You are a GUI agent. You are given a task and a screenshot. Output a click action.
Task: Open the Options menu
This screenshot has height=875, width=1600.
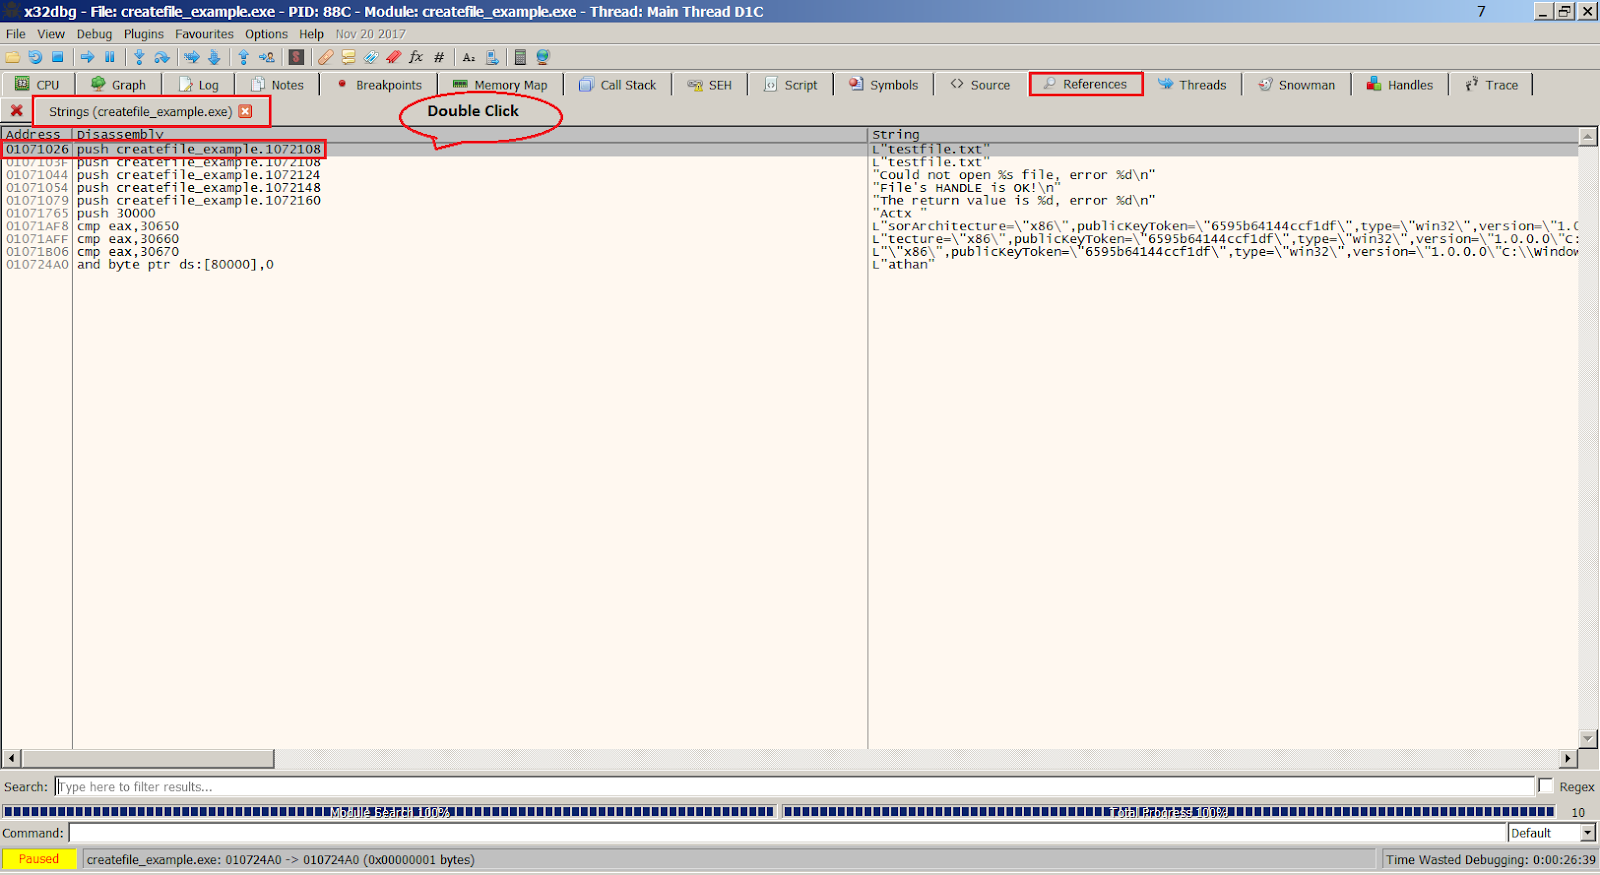266,34
